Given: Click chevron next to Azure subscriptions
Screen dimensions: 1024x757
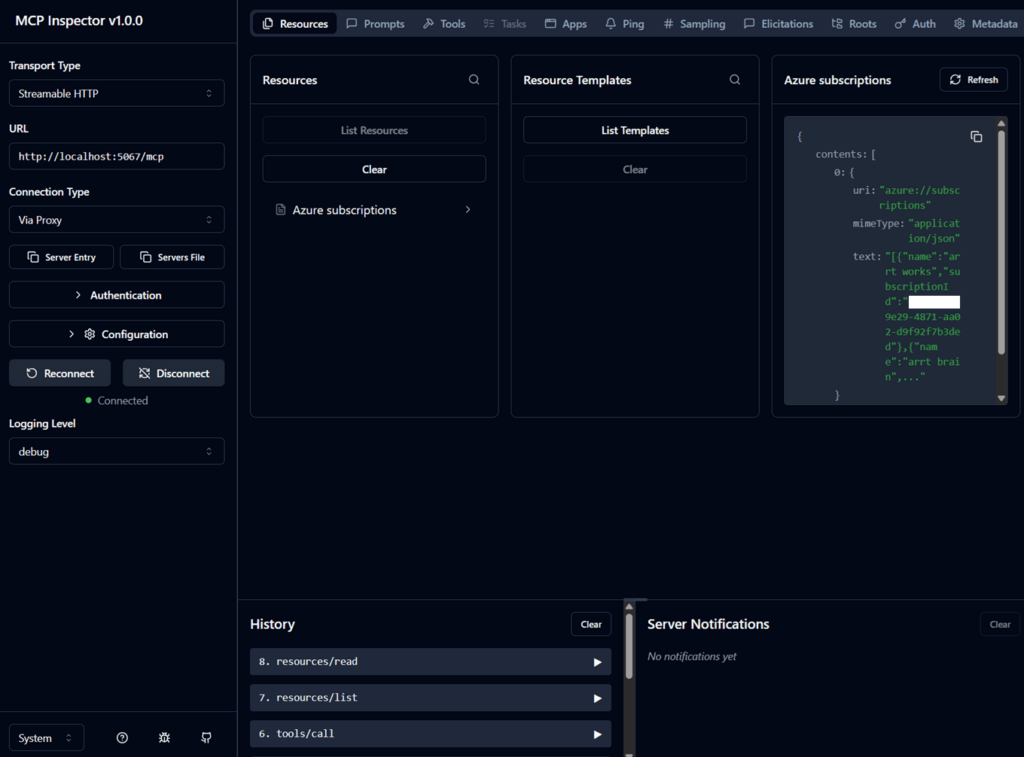Looking at the screenshot, I should (x=468, y=210).
